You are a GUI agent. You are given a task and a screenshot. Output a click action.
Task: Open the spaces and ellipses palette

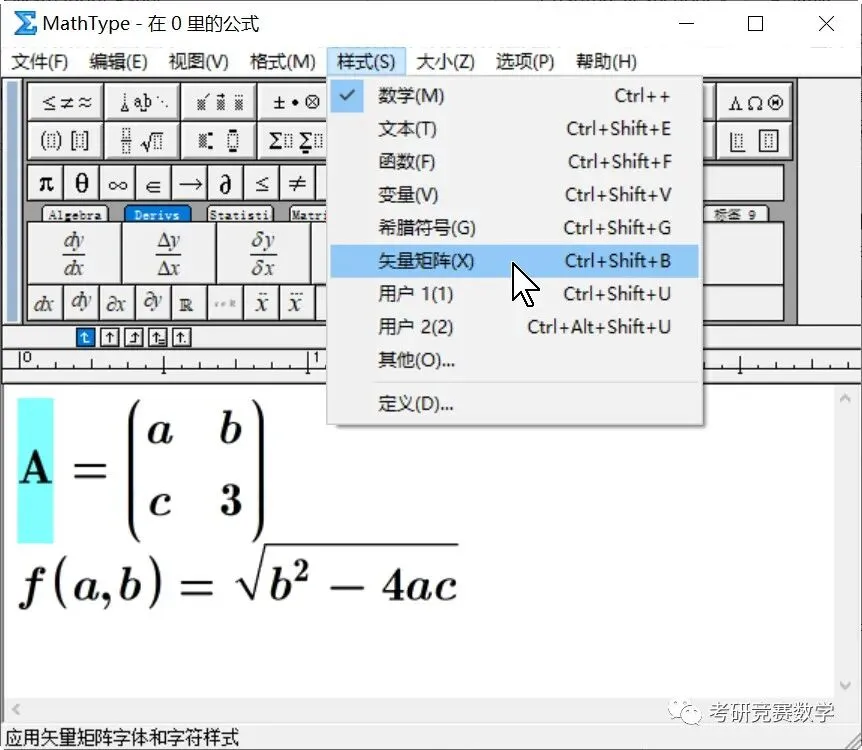coord(142,102)
